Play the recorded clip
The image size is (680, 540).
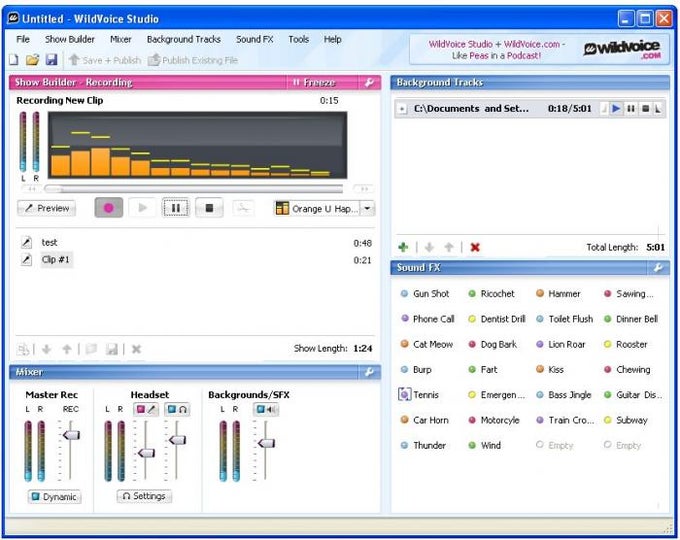[x=142, y=208]
